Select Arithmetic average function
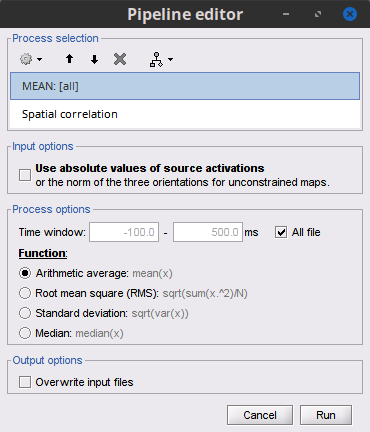This screenshot has height=432, width=370. coord(25,273)
